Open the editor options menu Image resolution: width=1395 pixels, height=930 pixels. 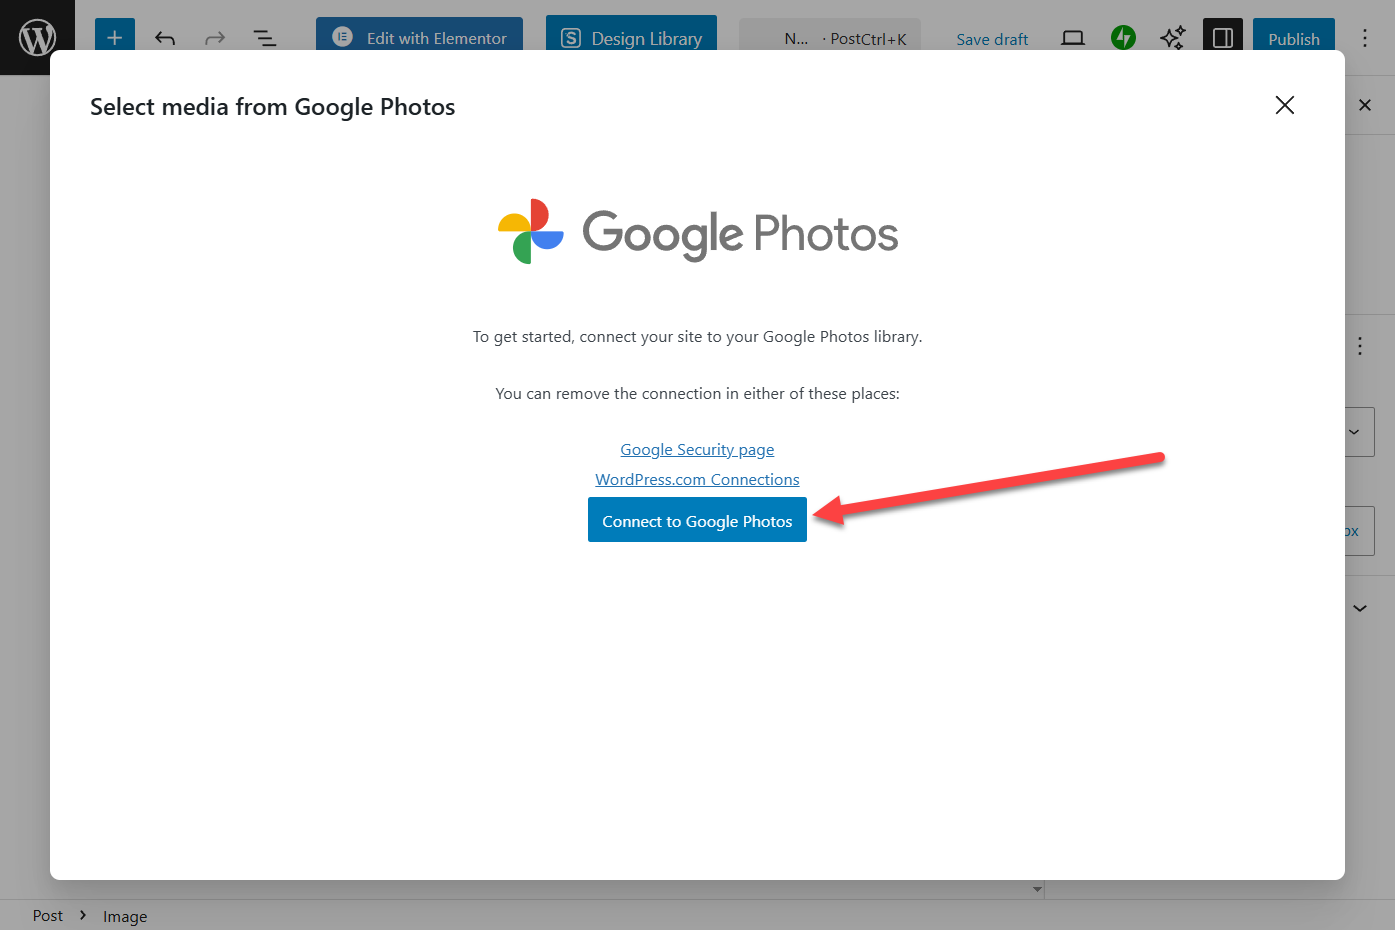click(x=1365, y=38)
